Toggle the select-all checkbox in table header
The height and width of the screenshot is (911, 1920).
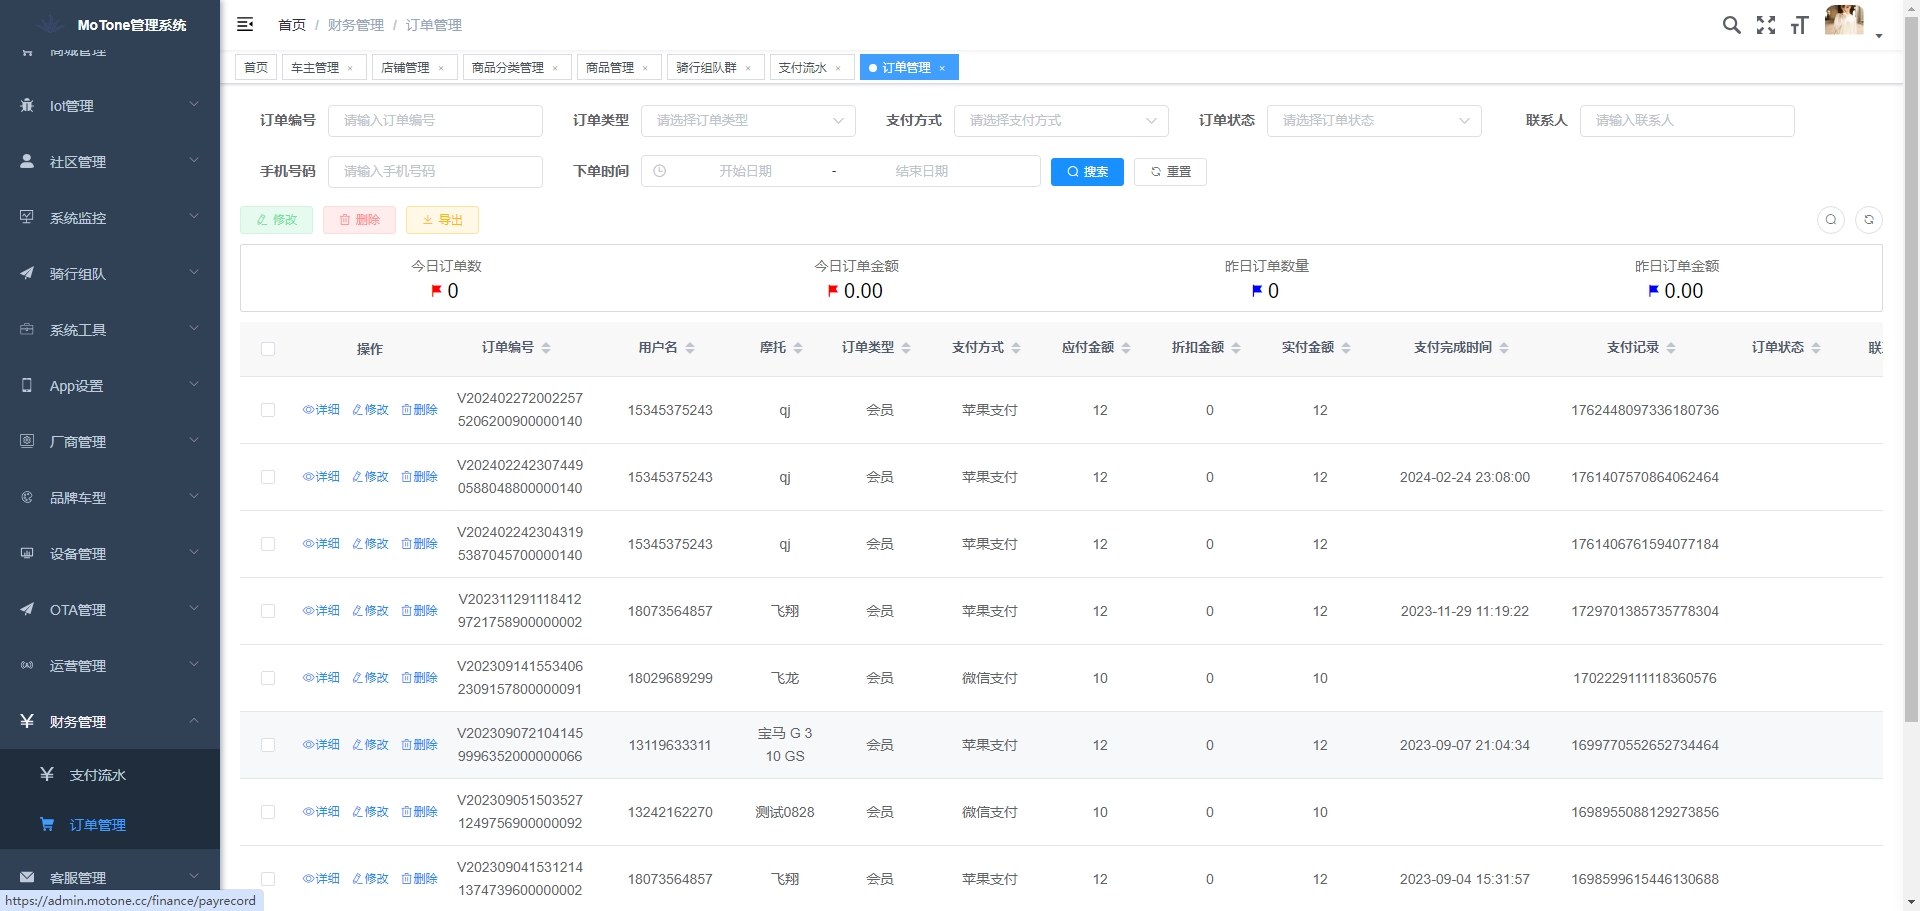pyautogui.click(x=268, y=349)
